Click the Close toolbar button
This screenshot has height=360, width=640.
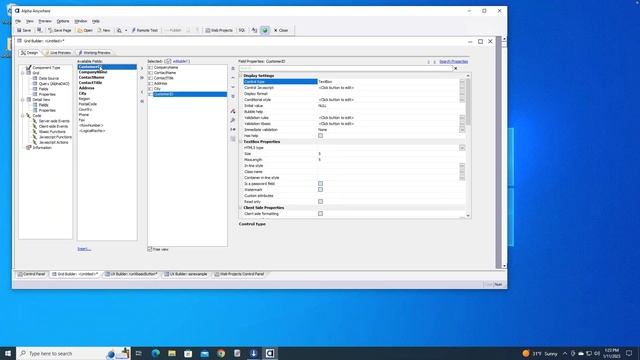pyautogui.click(x=281, y=30)
